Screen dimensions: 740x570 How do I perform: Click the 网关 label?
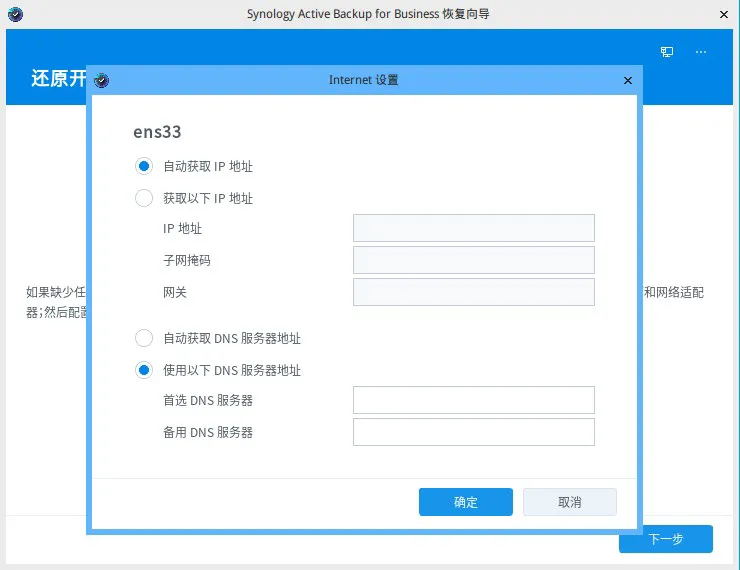coord(175,293)
